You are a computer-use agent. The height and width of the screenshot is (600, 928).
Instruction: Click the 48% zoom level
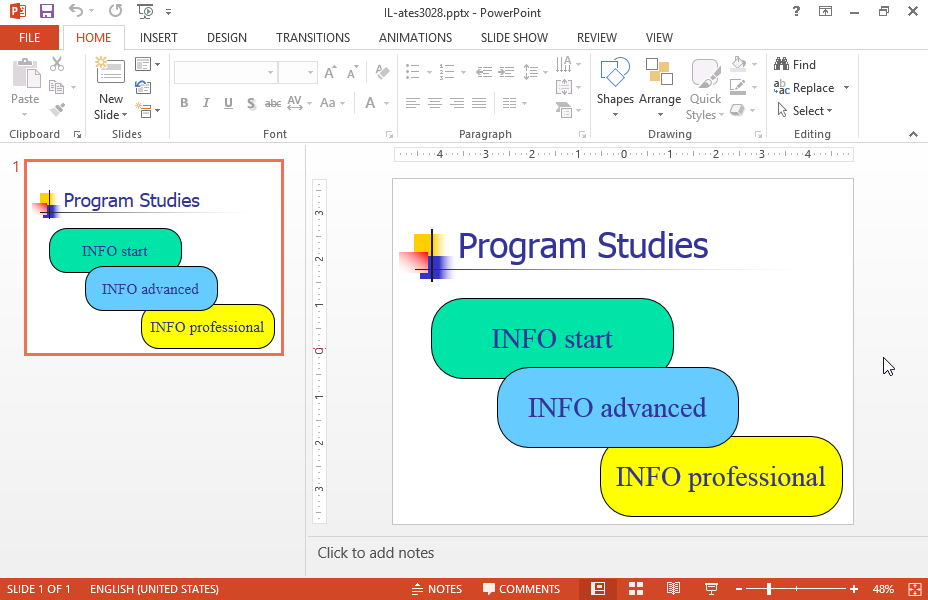(x=883, y=589)
